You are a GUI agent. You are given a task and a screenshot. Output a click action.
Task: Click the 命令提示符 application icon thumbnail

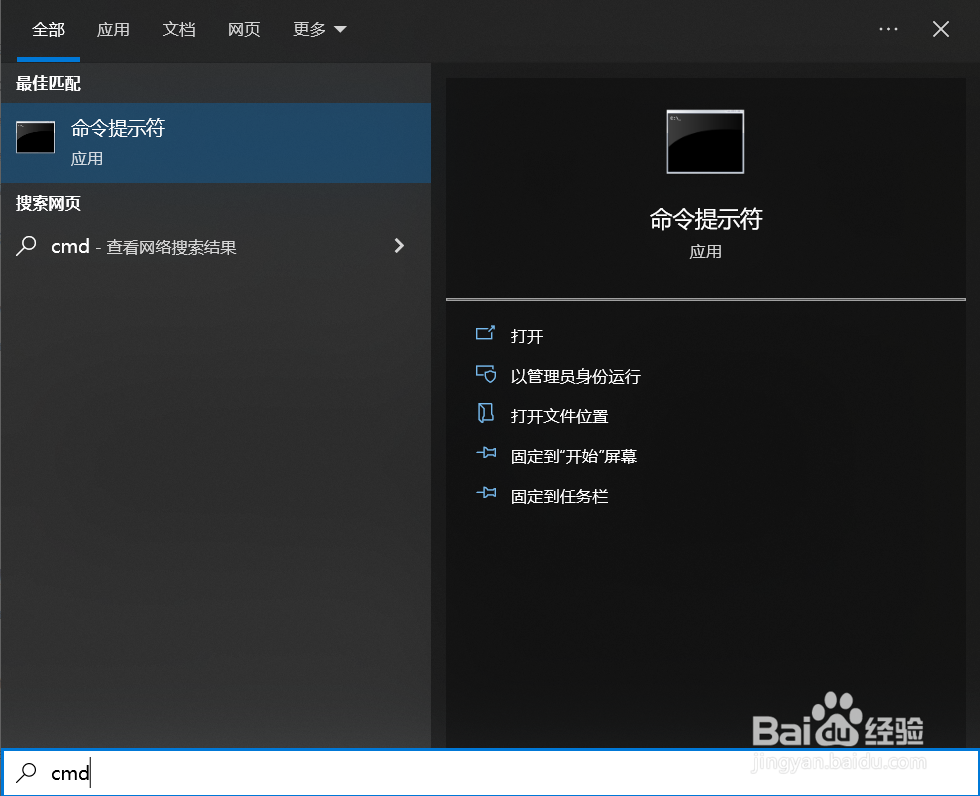click(x=35, y=138)
